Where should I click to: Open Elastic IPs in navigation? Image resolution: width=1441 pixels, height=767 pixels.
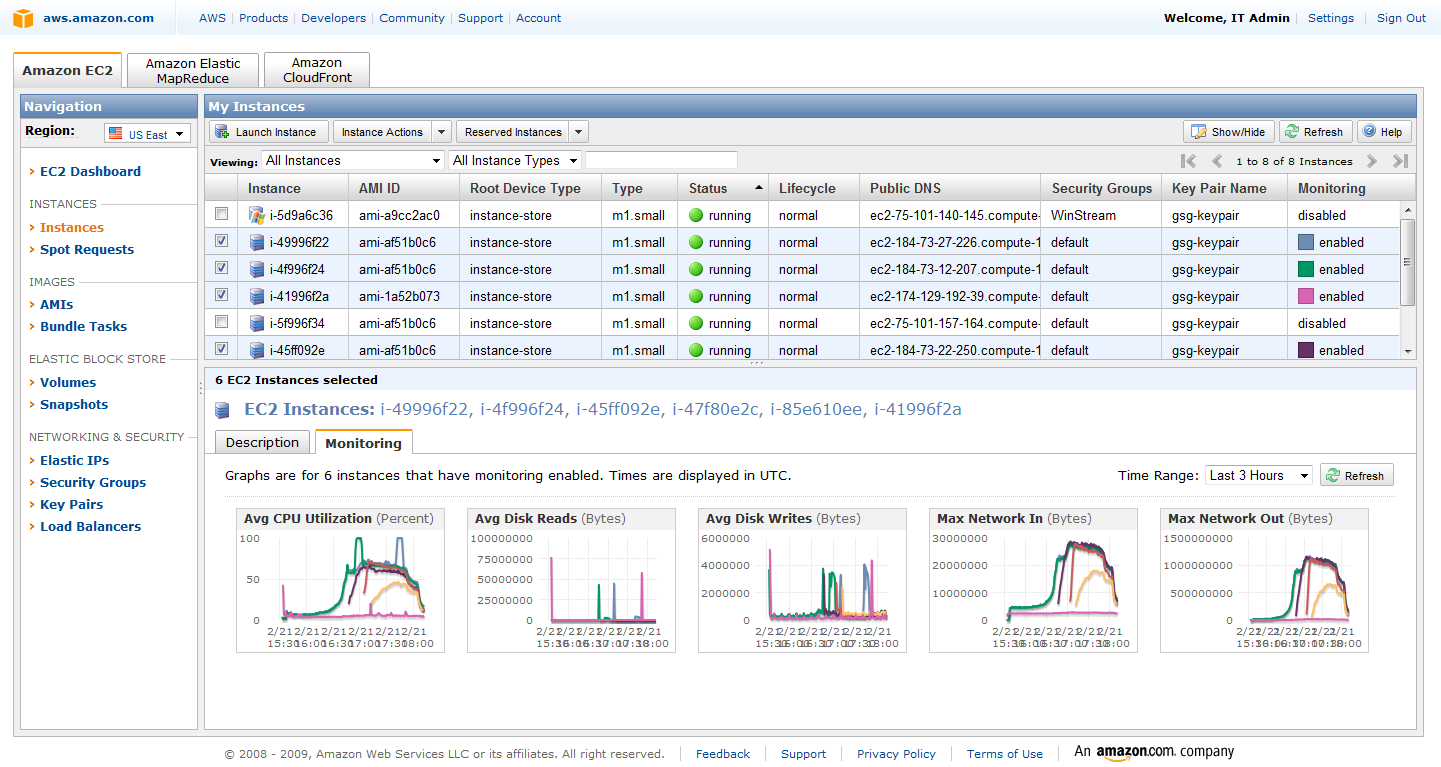tap(75, 460)
